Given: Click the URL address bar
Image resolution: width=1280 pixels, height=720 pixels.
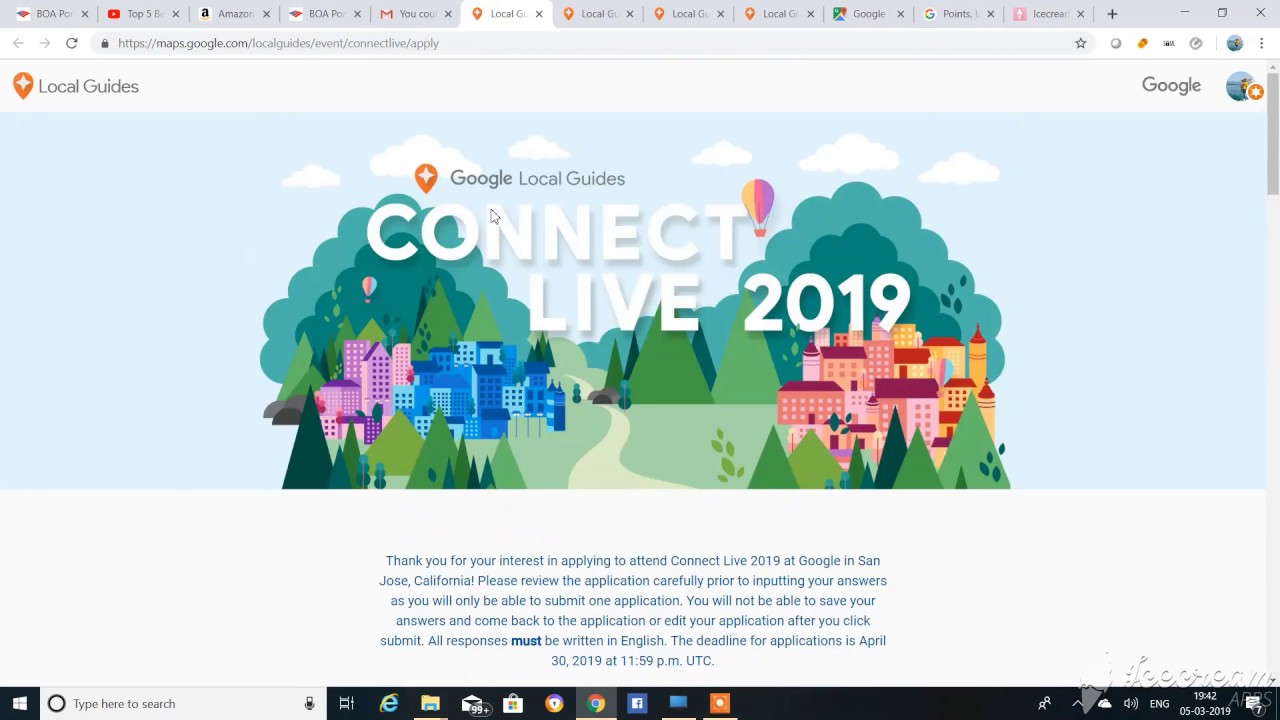Looking at the screenshot, I should (590, 43).
